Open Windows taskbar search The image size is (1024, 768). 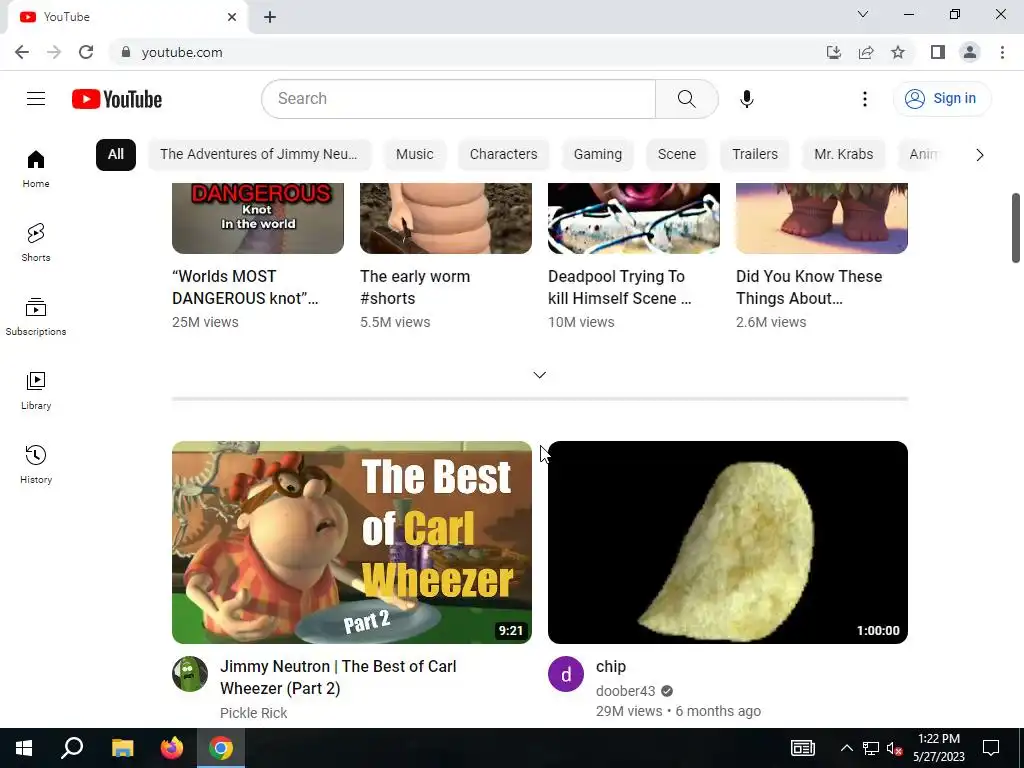click(72, 748)
